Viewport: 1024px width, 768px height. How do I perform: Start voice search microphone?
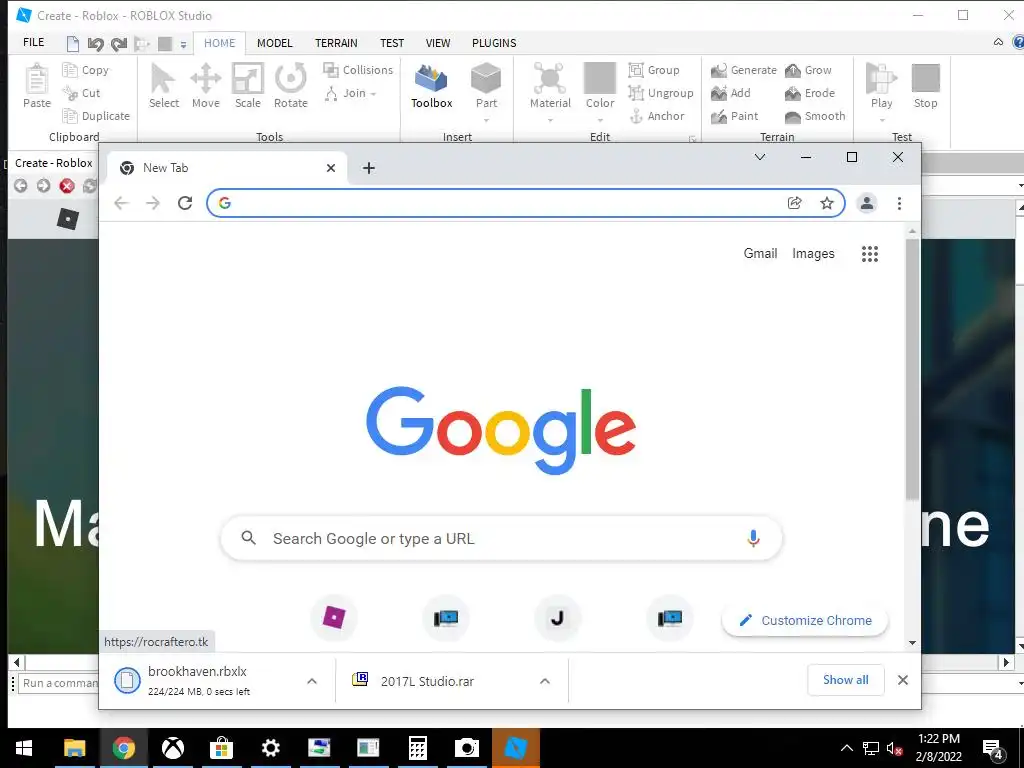coord(753,539)
